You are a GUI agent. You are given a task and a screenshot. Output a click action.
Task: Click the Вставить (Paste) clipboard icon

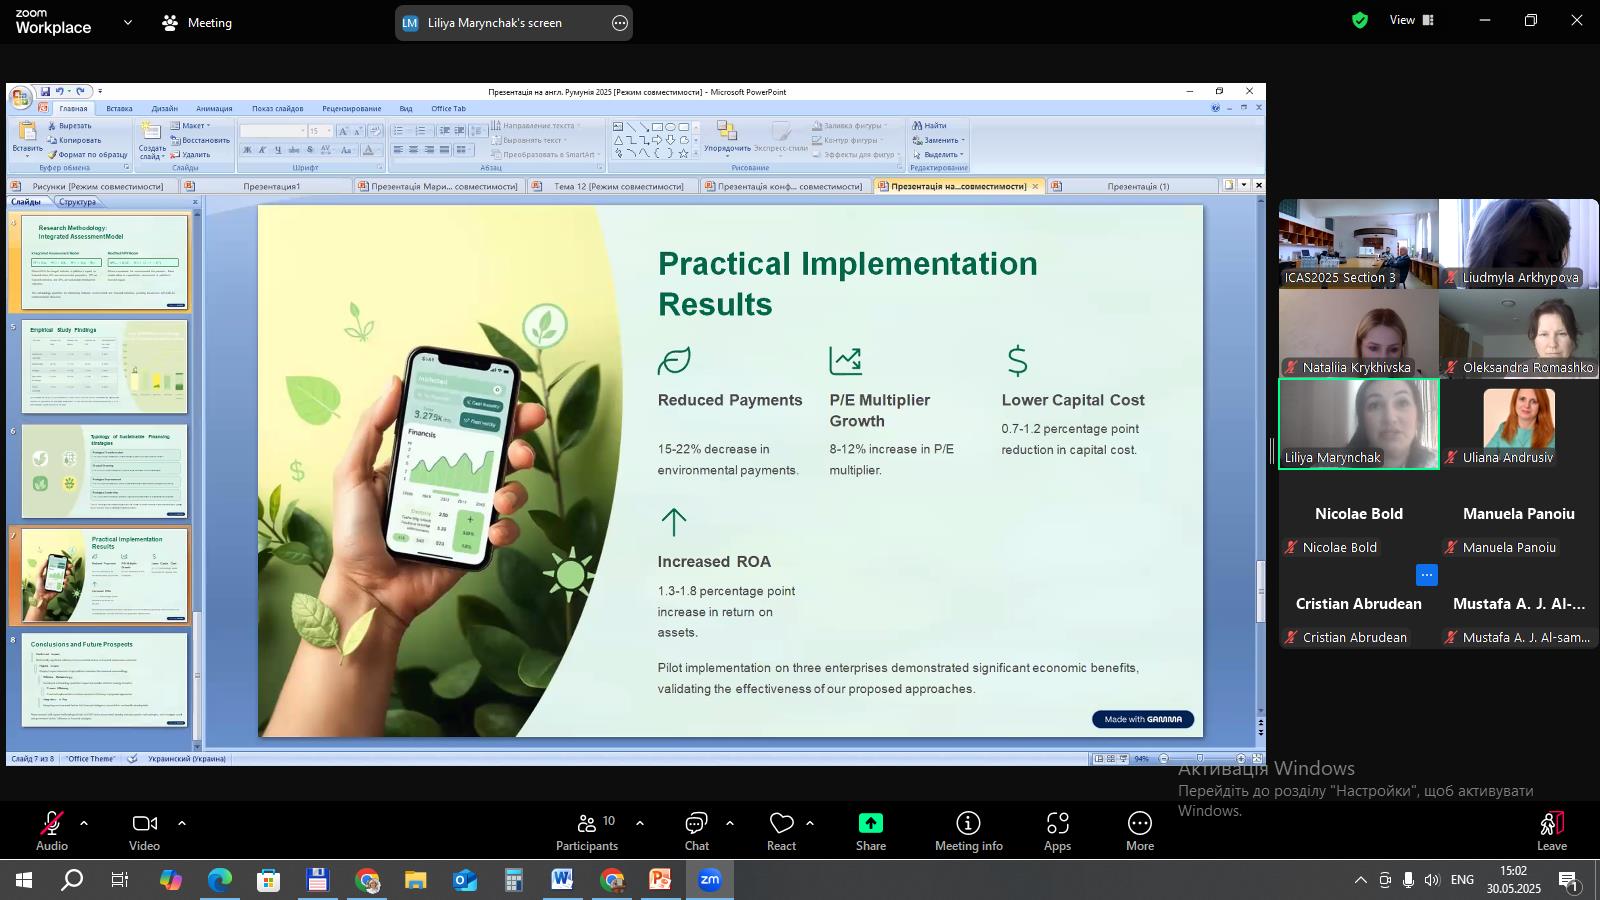[x=27, y=132]
